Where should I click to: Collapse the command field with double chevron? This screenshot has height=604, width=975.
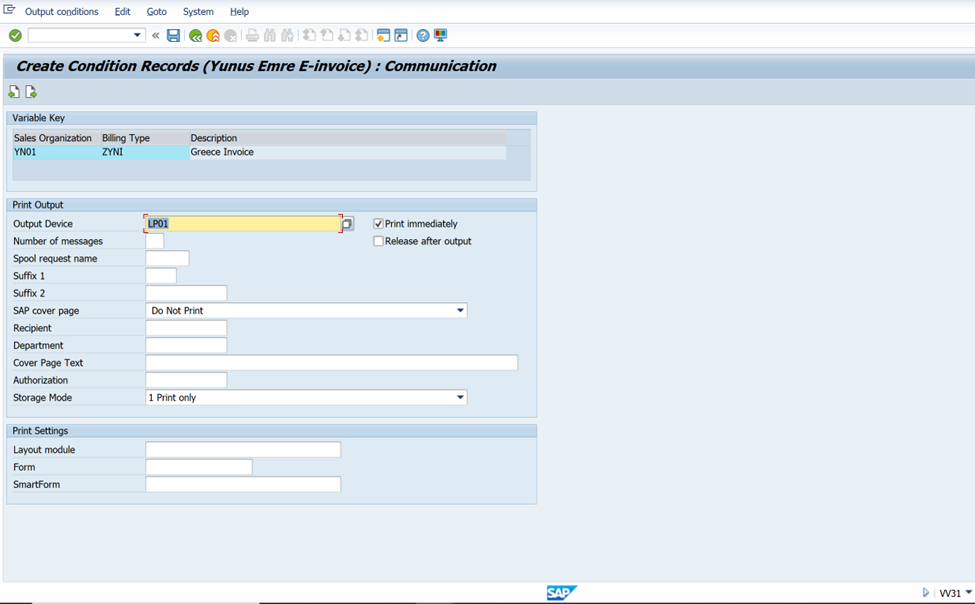coord(155,35)
